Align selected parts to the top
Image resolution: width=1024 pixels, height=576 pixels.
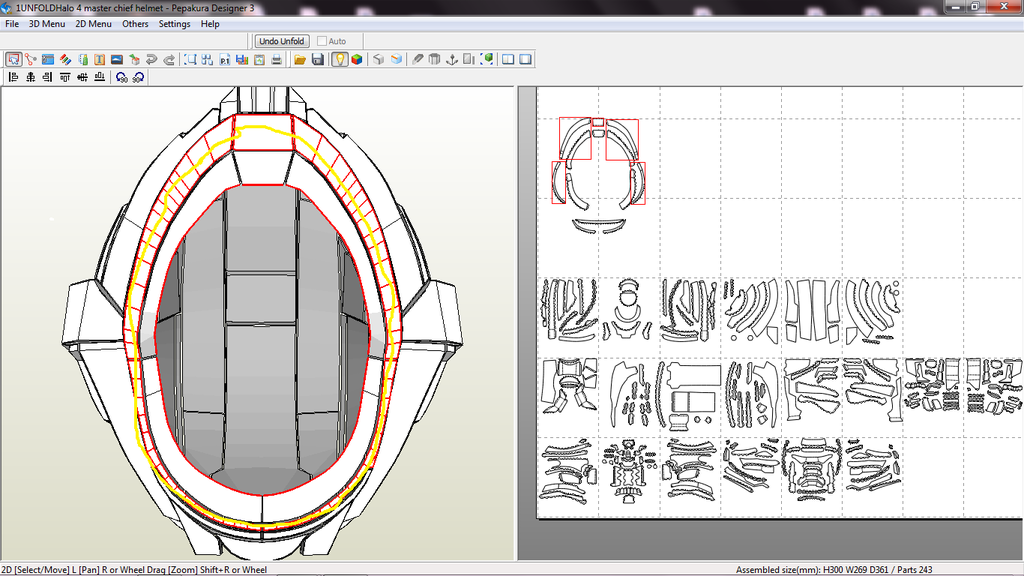(x=65, y=77)
